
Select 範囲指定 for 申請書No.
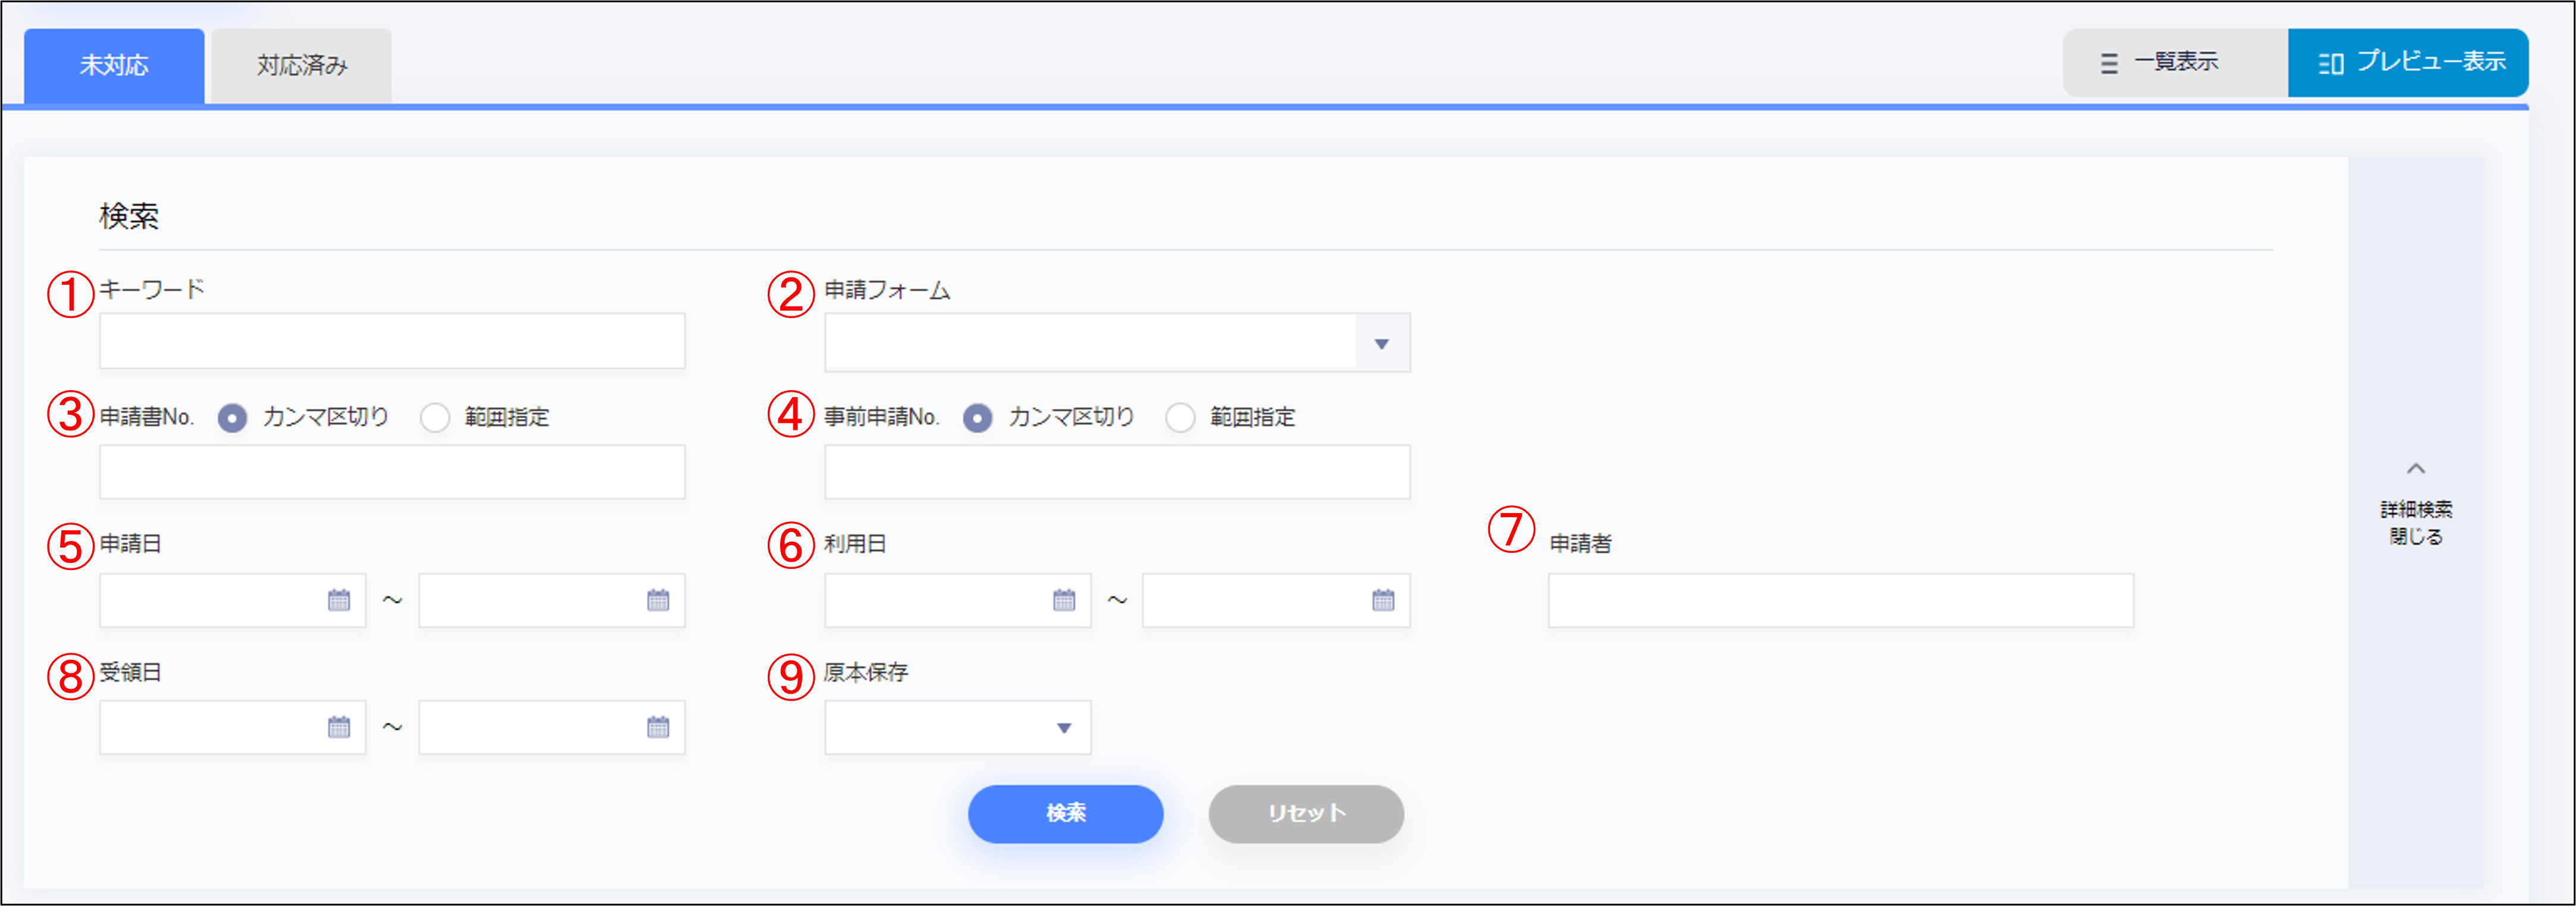click(x=435, y=418)
